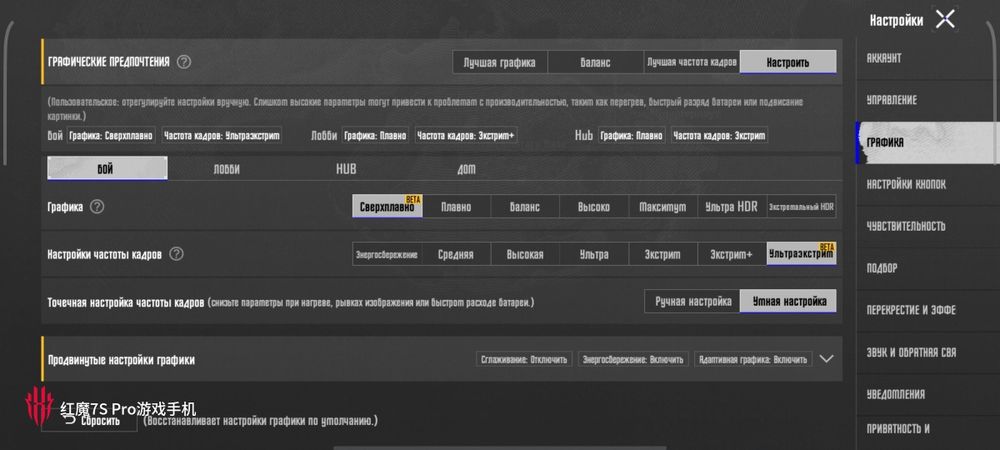Open the Управление settings section

click(x=927, y=100)
